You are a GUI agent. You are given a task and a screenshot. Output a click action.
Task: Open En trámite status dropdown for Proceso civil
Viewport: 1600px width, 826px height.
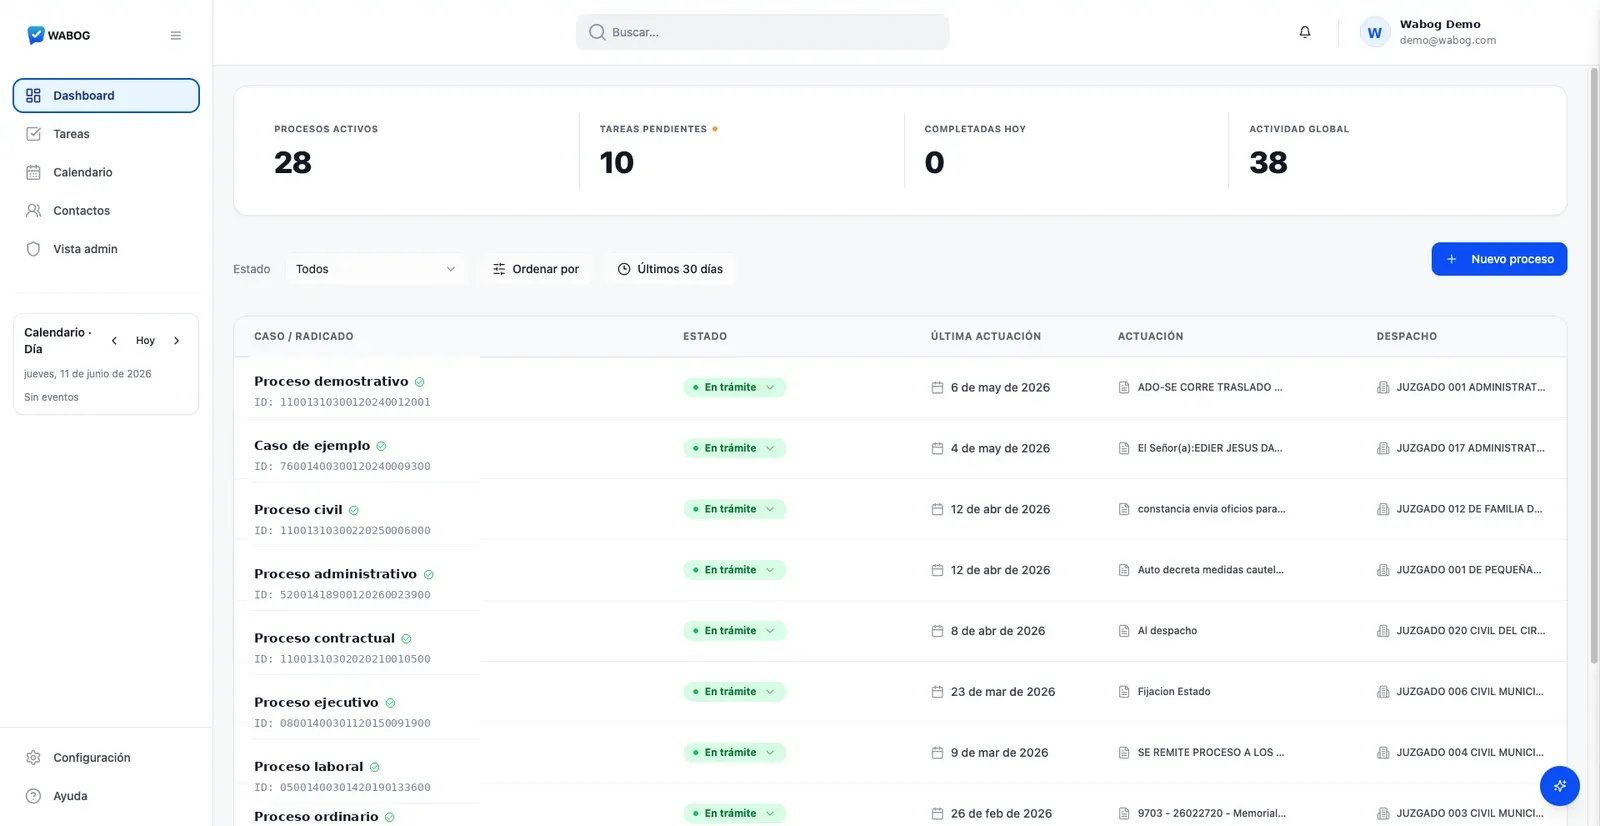(x=735, y=509)
